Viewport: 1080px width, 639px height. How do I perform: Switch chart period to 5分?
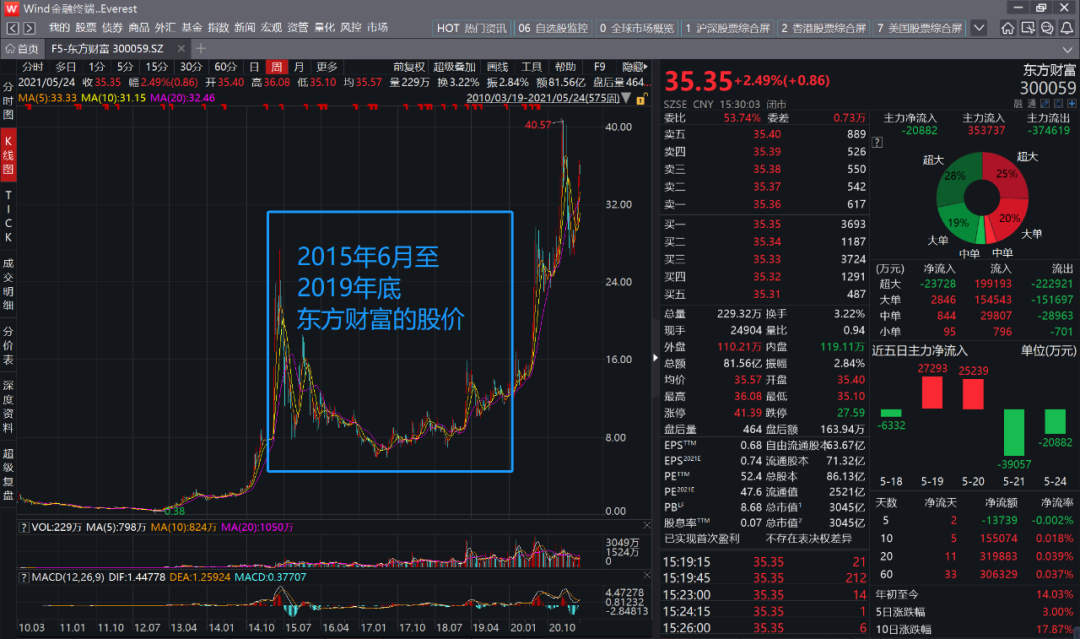point(125,67)
